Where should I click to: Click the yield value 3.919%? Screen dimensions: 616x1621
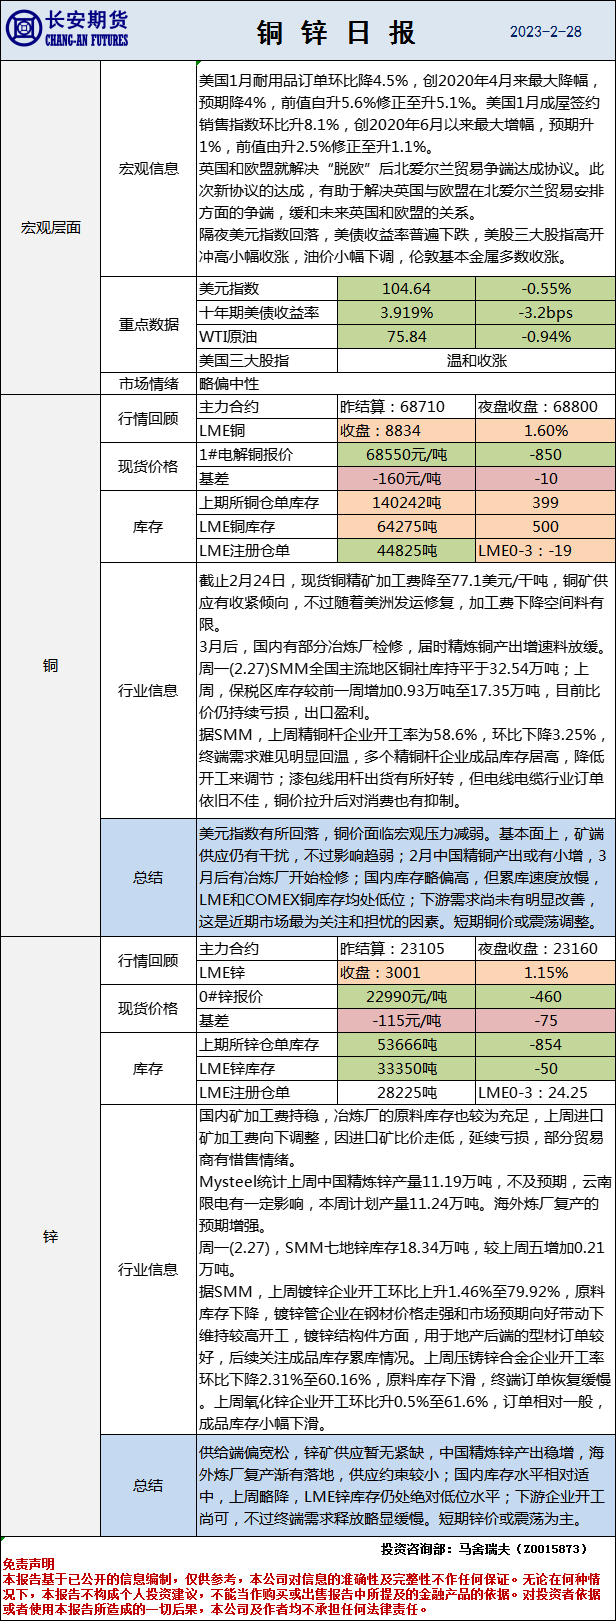[x=406, y=312]
